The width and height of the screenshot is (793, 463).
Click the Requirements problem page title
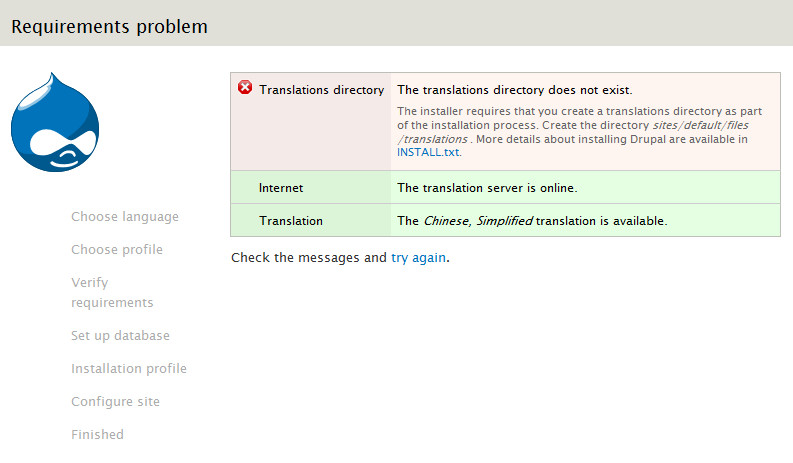pos(110,27)
